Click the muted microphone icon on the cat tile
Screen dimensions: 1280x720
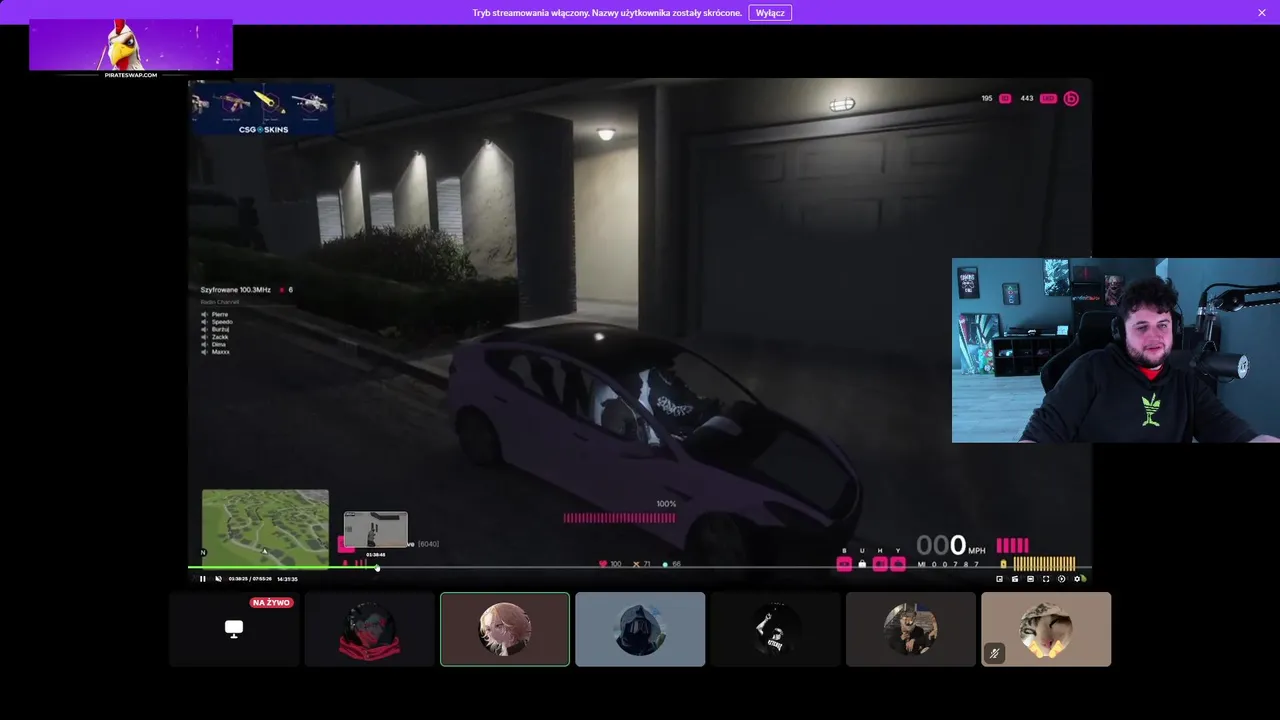click(x=994, y=653)
